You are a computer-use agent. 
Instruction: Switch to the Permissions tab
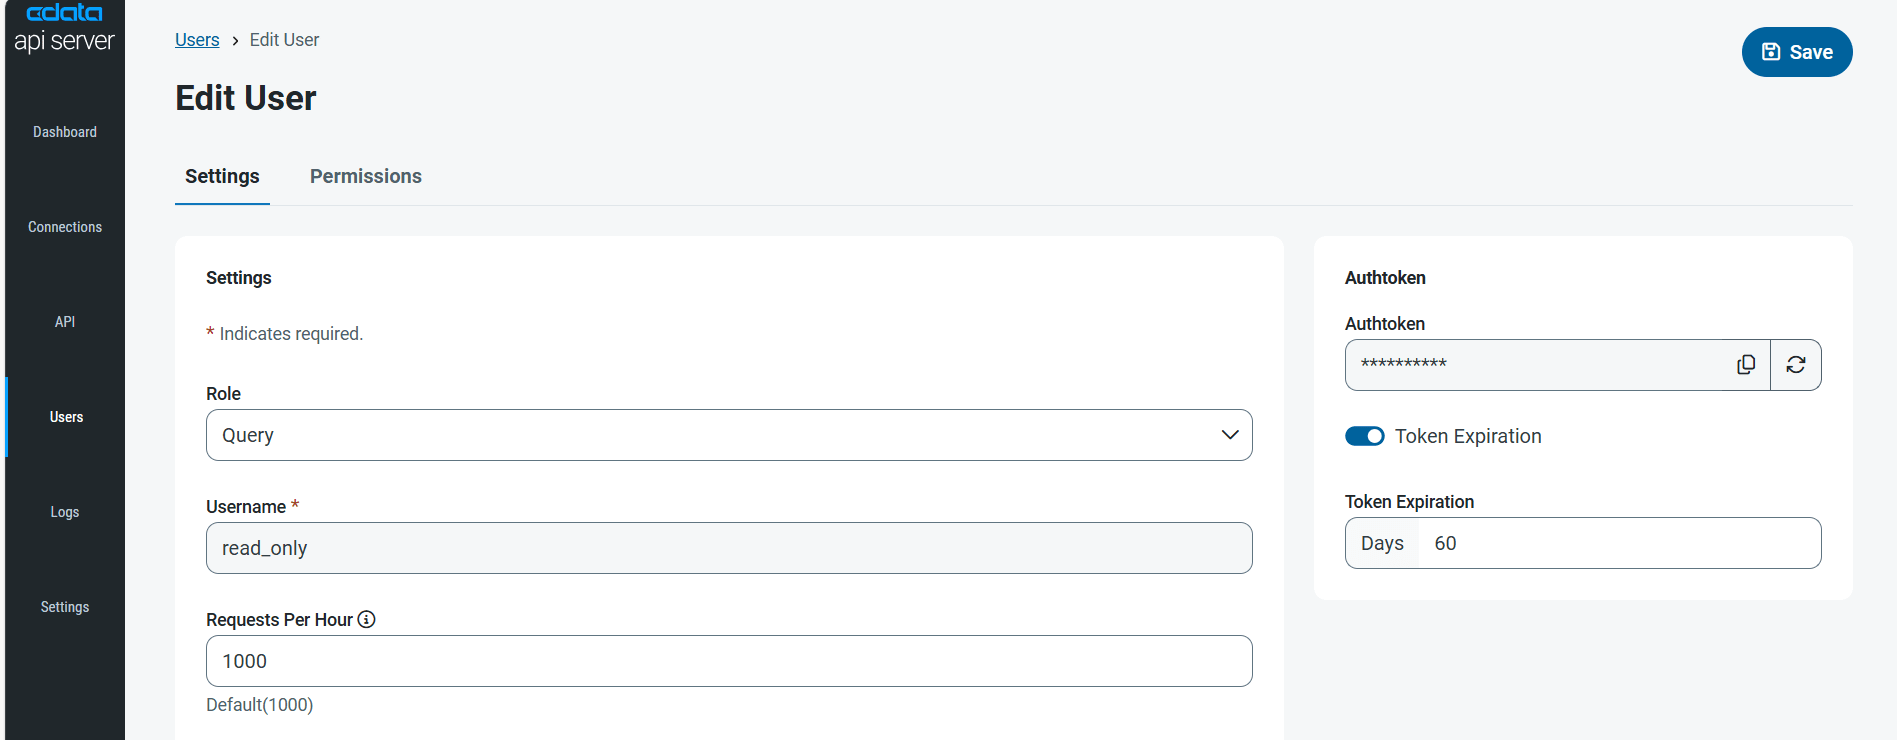click(366, 176)
